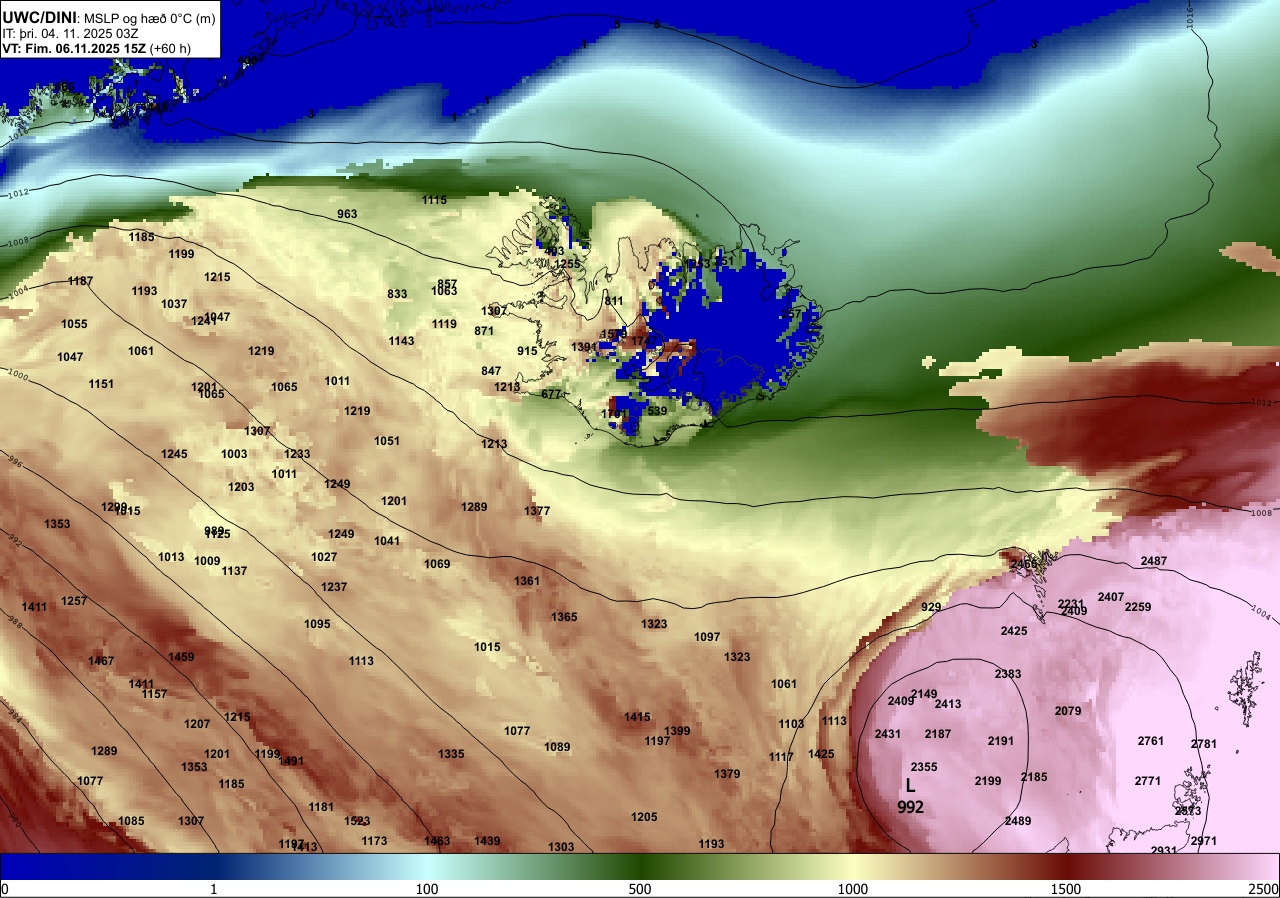Click the dark green section of the color scale
The width and height of the screenshot is (1280, 898).
pos(640,867)
